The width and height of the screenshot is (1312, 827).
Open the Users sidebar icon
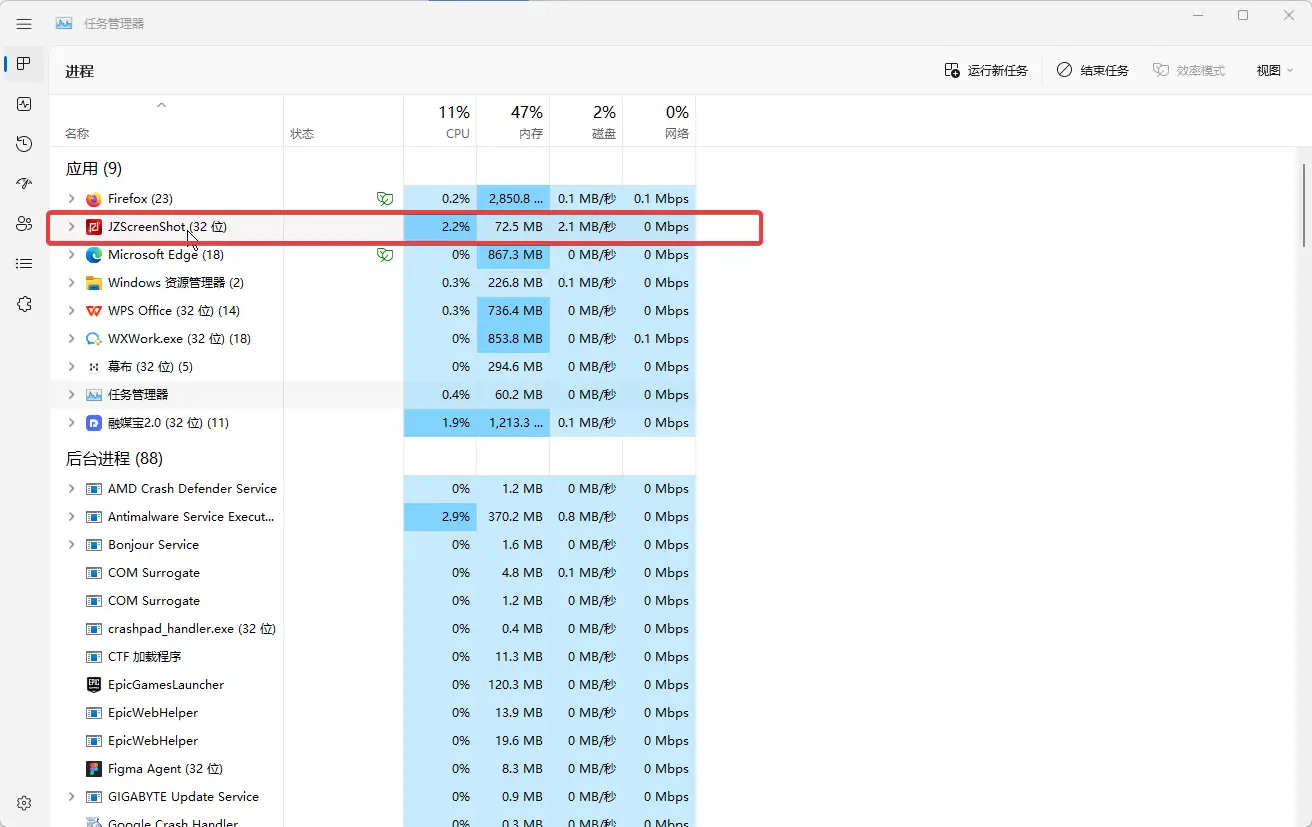click(x=24, y=224)
